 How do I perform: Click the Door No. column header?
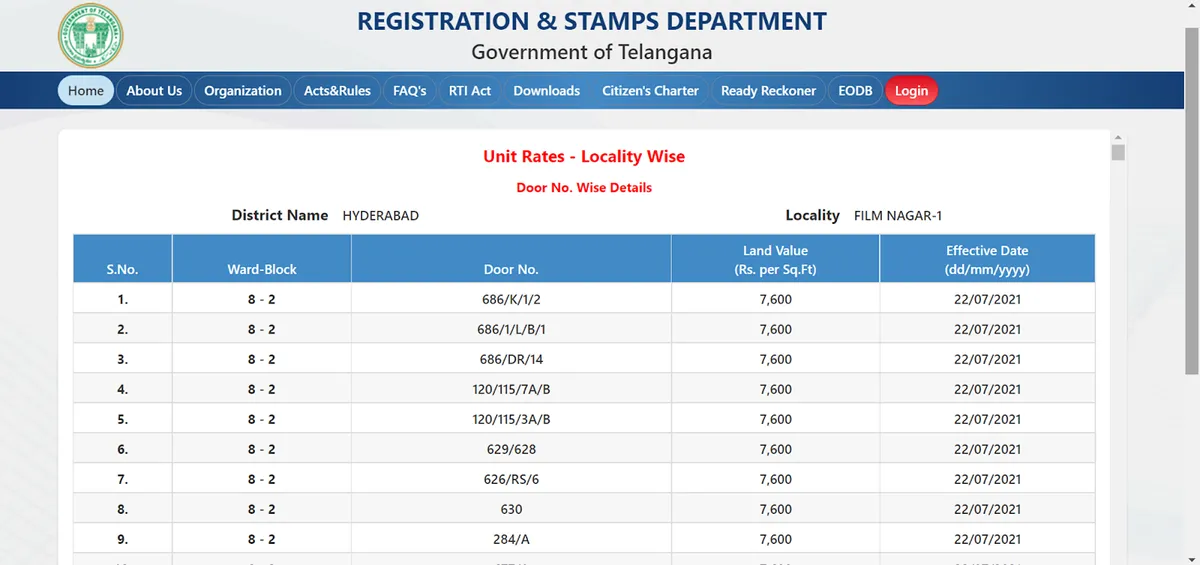(511, 269)
